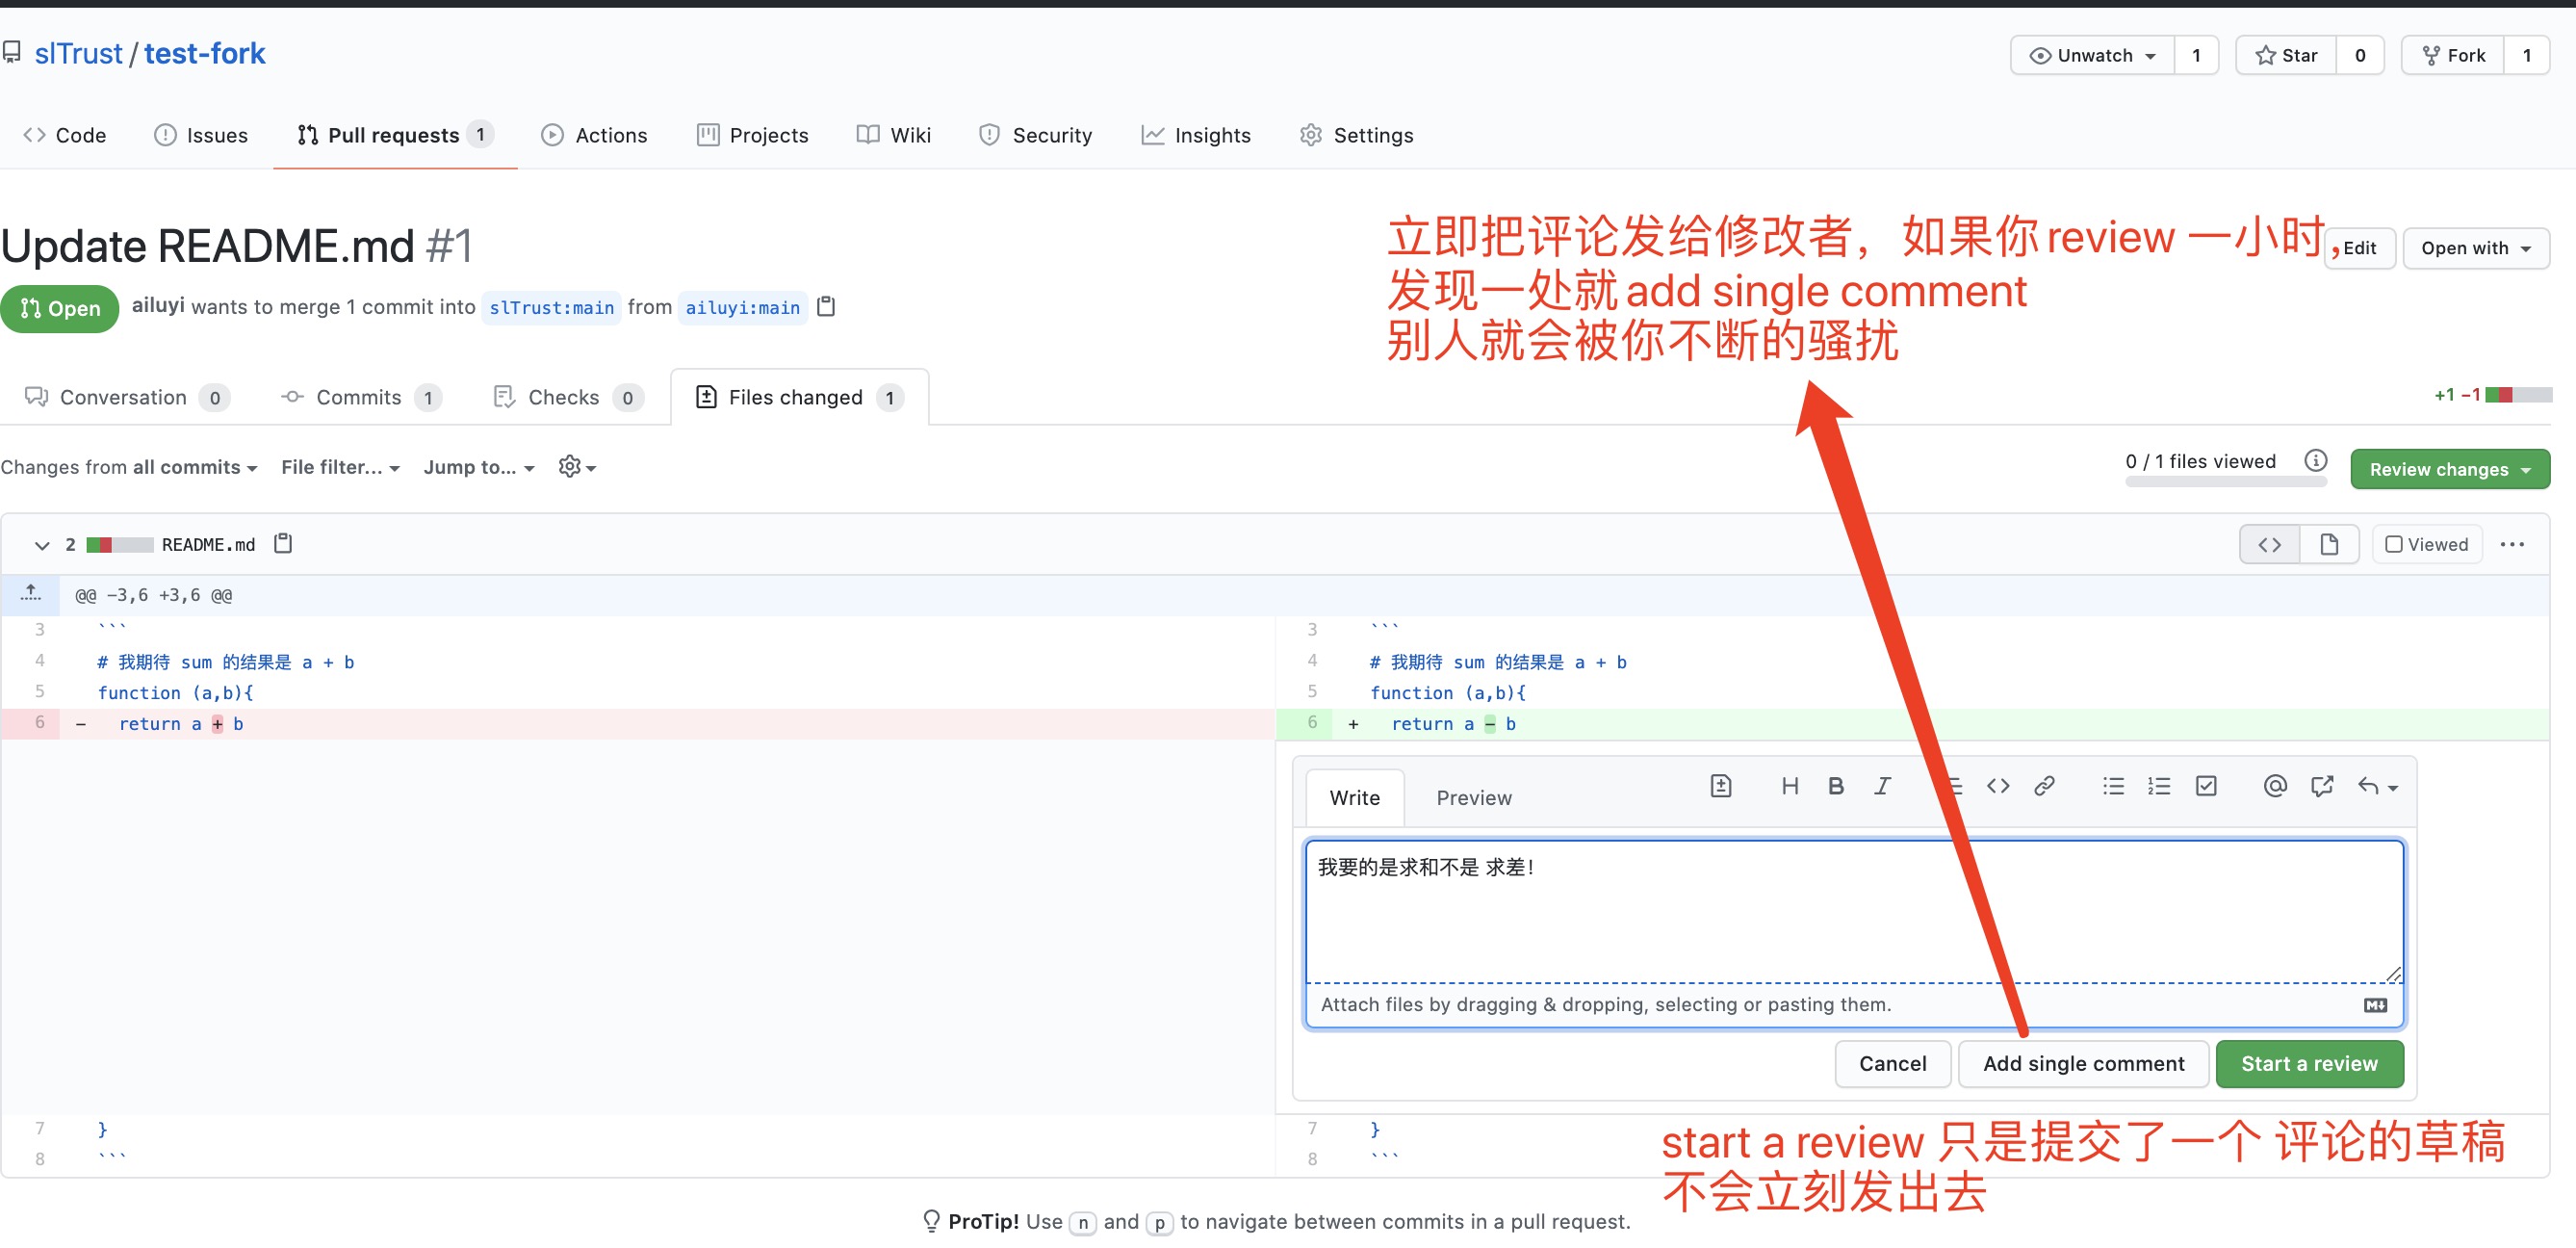Open the Conversation tab
The image size is (2576, 1248).
(124, 397)
